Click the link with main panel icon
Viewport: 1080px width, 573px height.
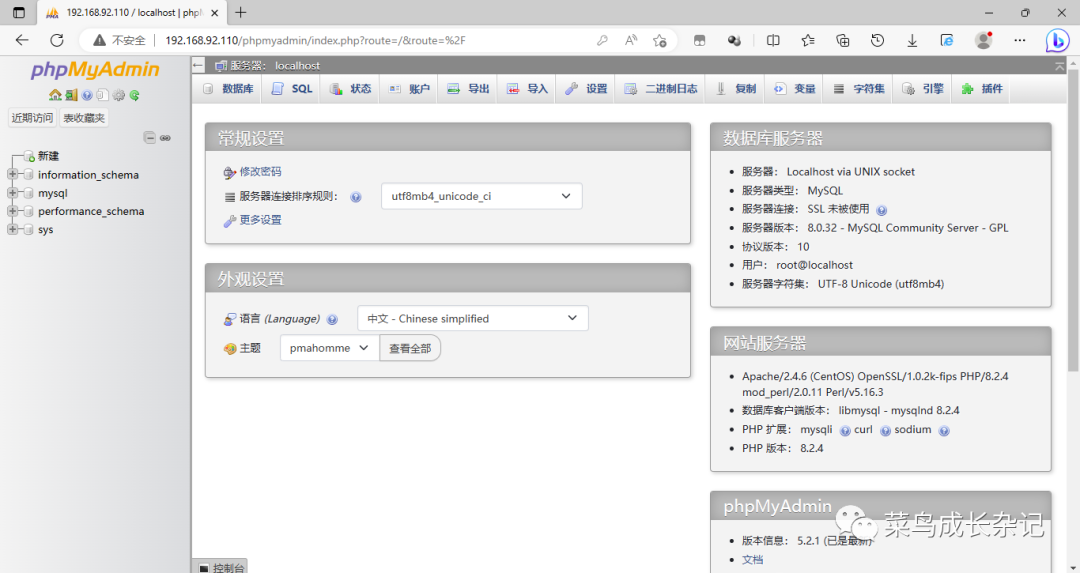(x=165, y=138)
